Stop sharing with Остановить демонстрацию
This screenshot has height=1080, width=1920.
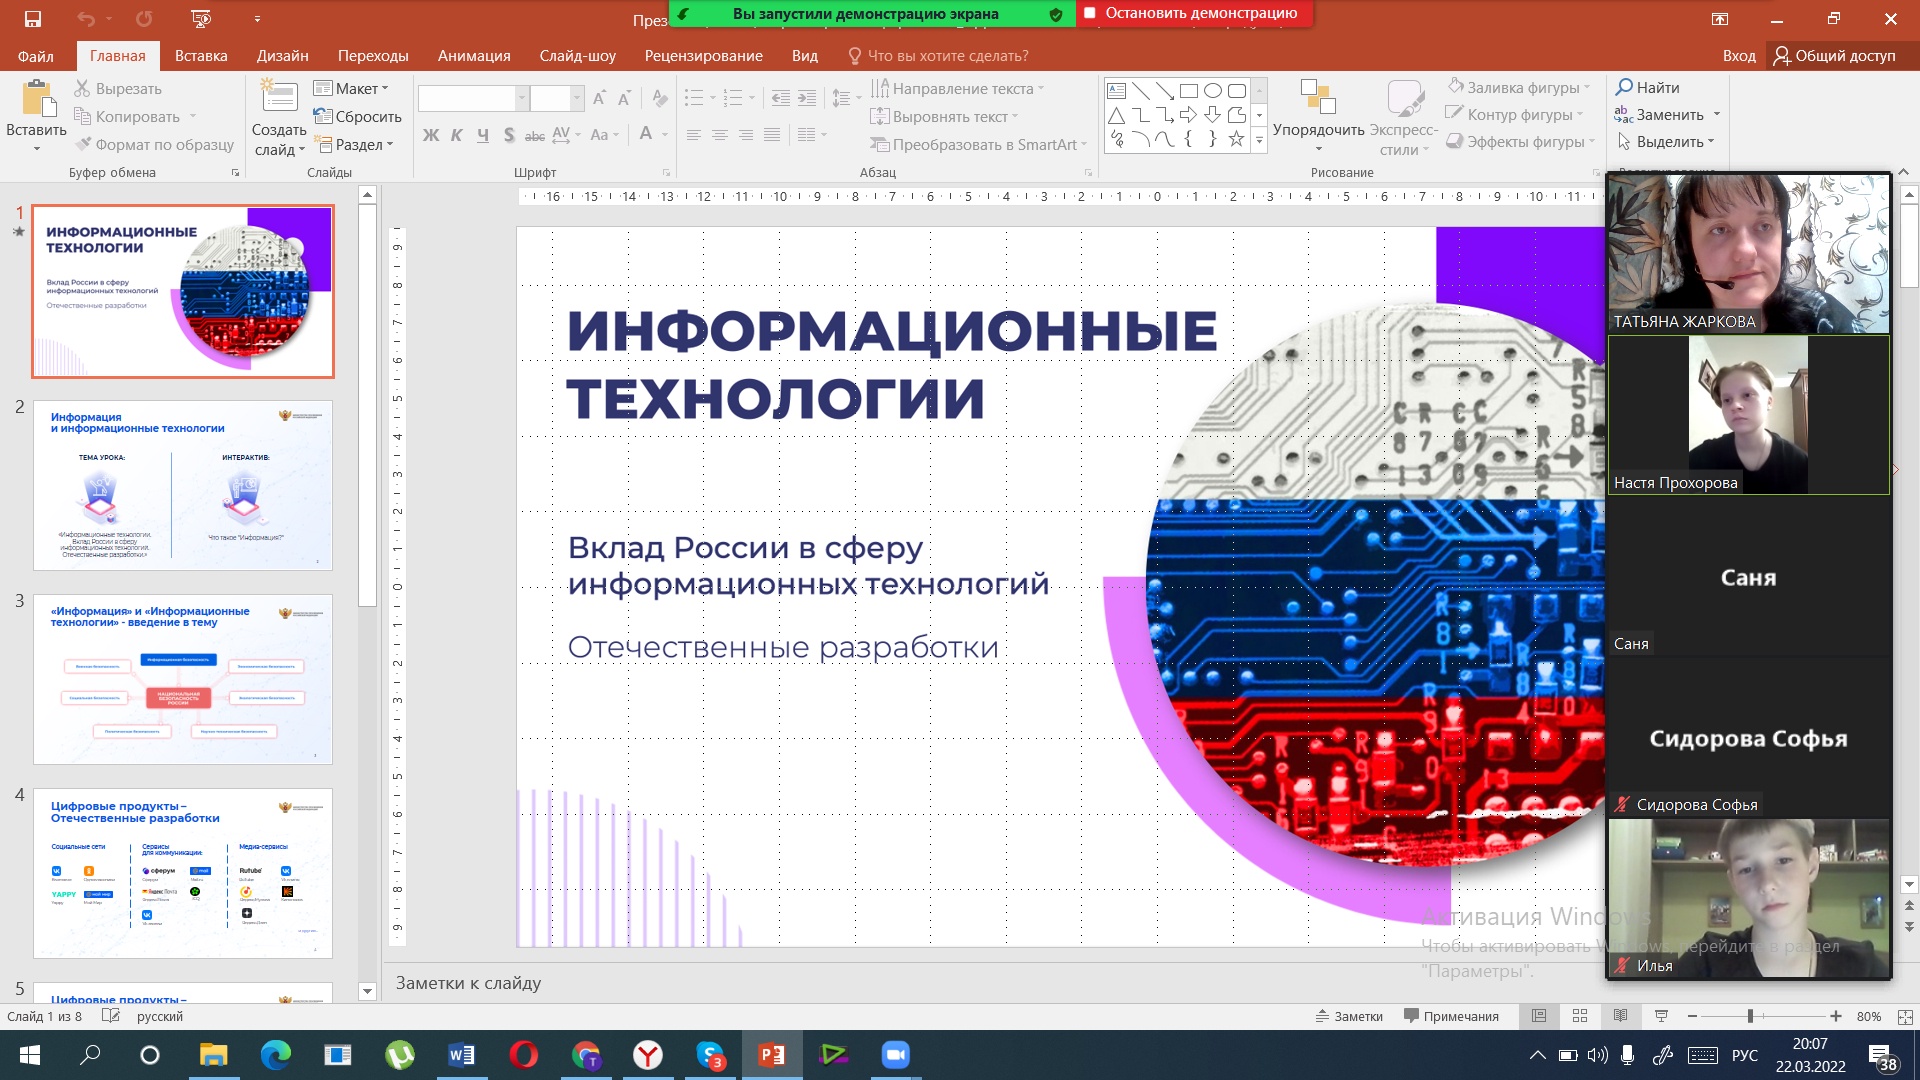(x=1194, y=13)
